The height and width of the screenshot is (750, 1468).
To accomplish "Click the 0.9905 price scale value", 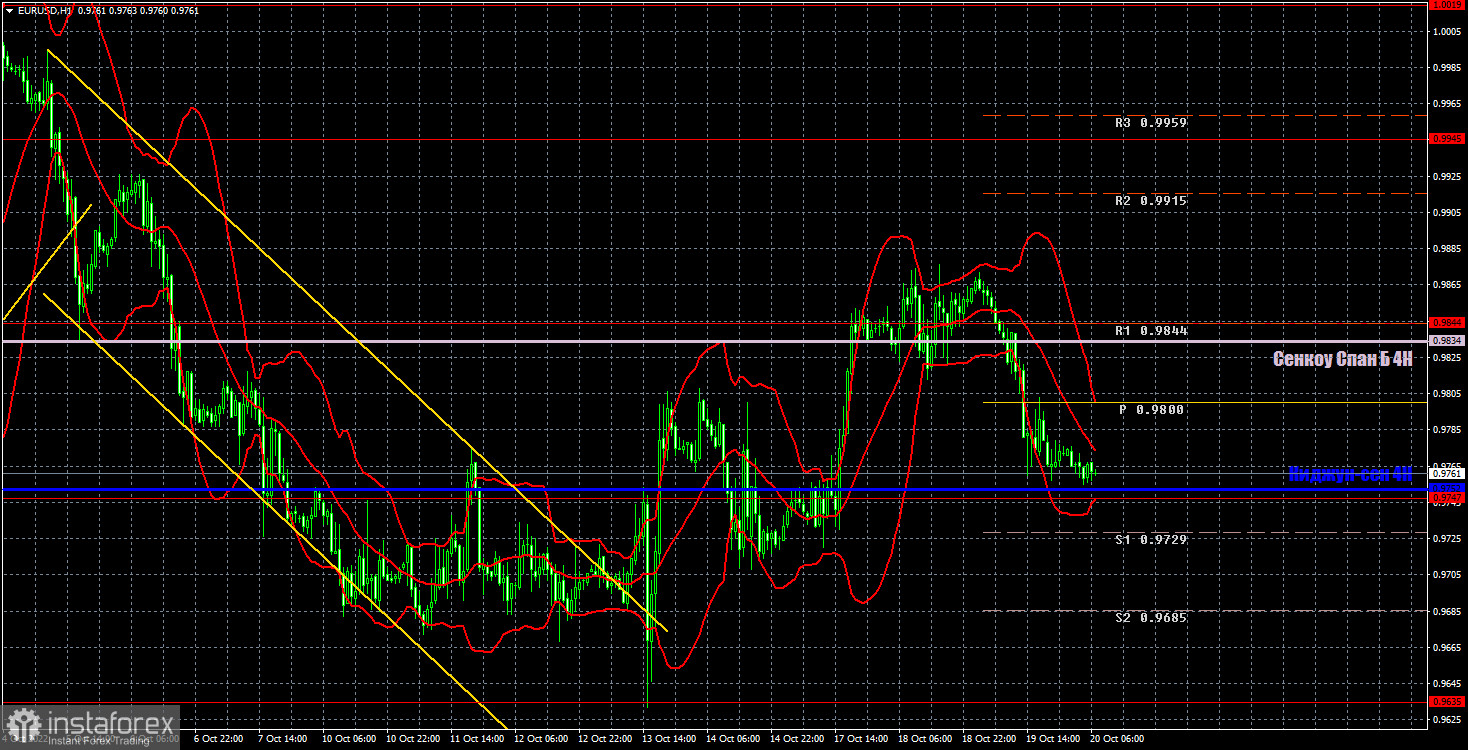I will (x=1448, y=213).
